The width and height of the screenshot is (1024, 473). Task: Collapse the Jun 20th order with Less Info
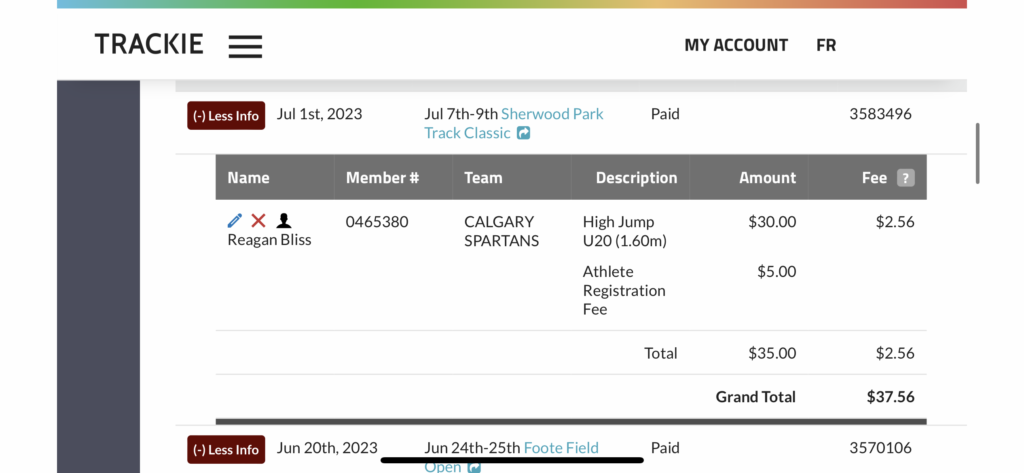tap(226, 449)
